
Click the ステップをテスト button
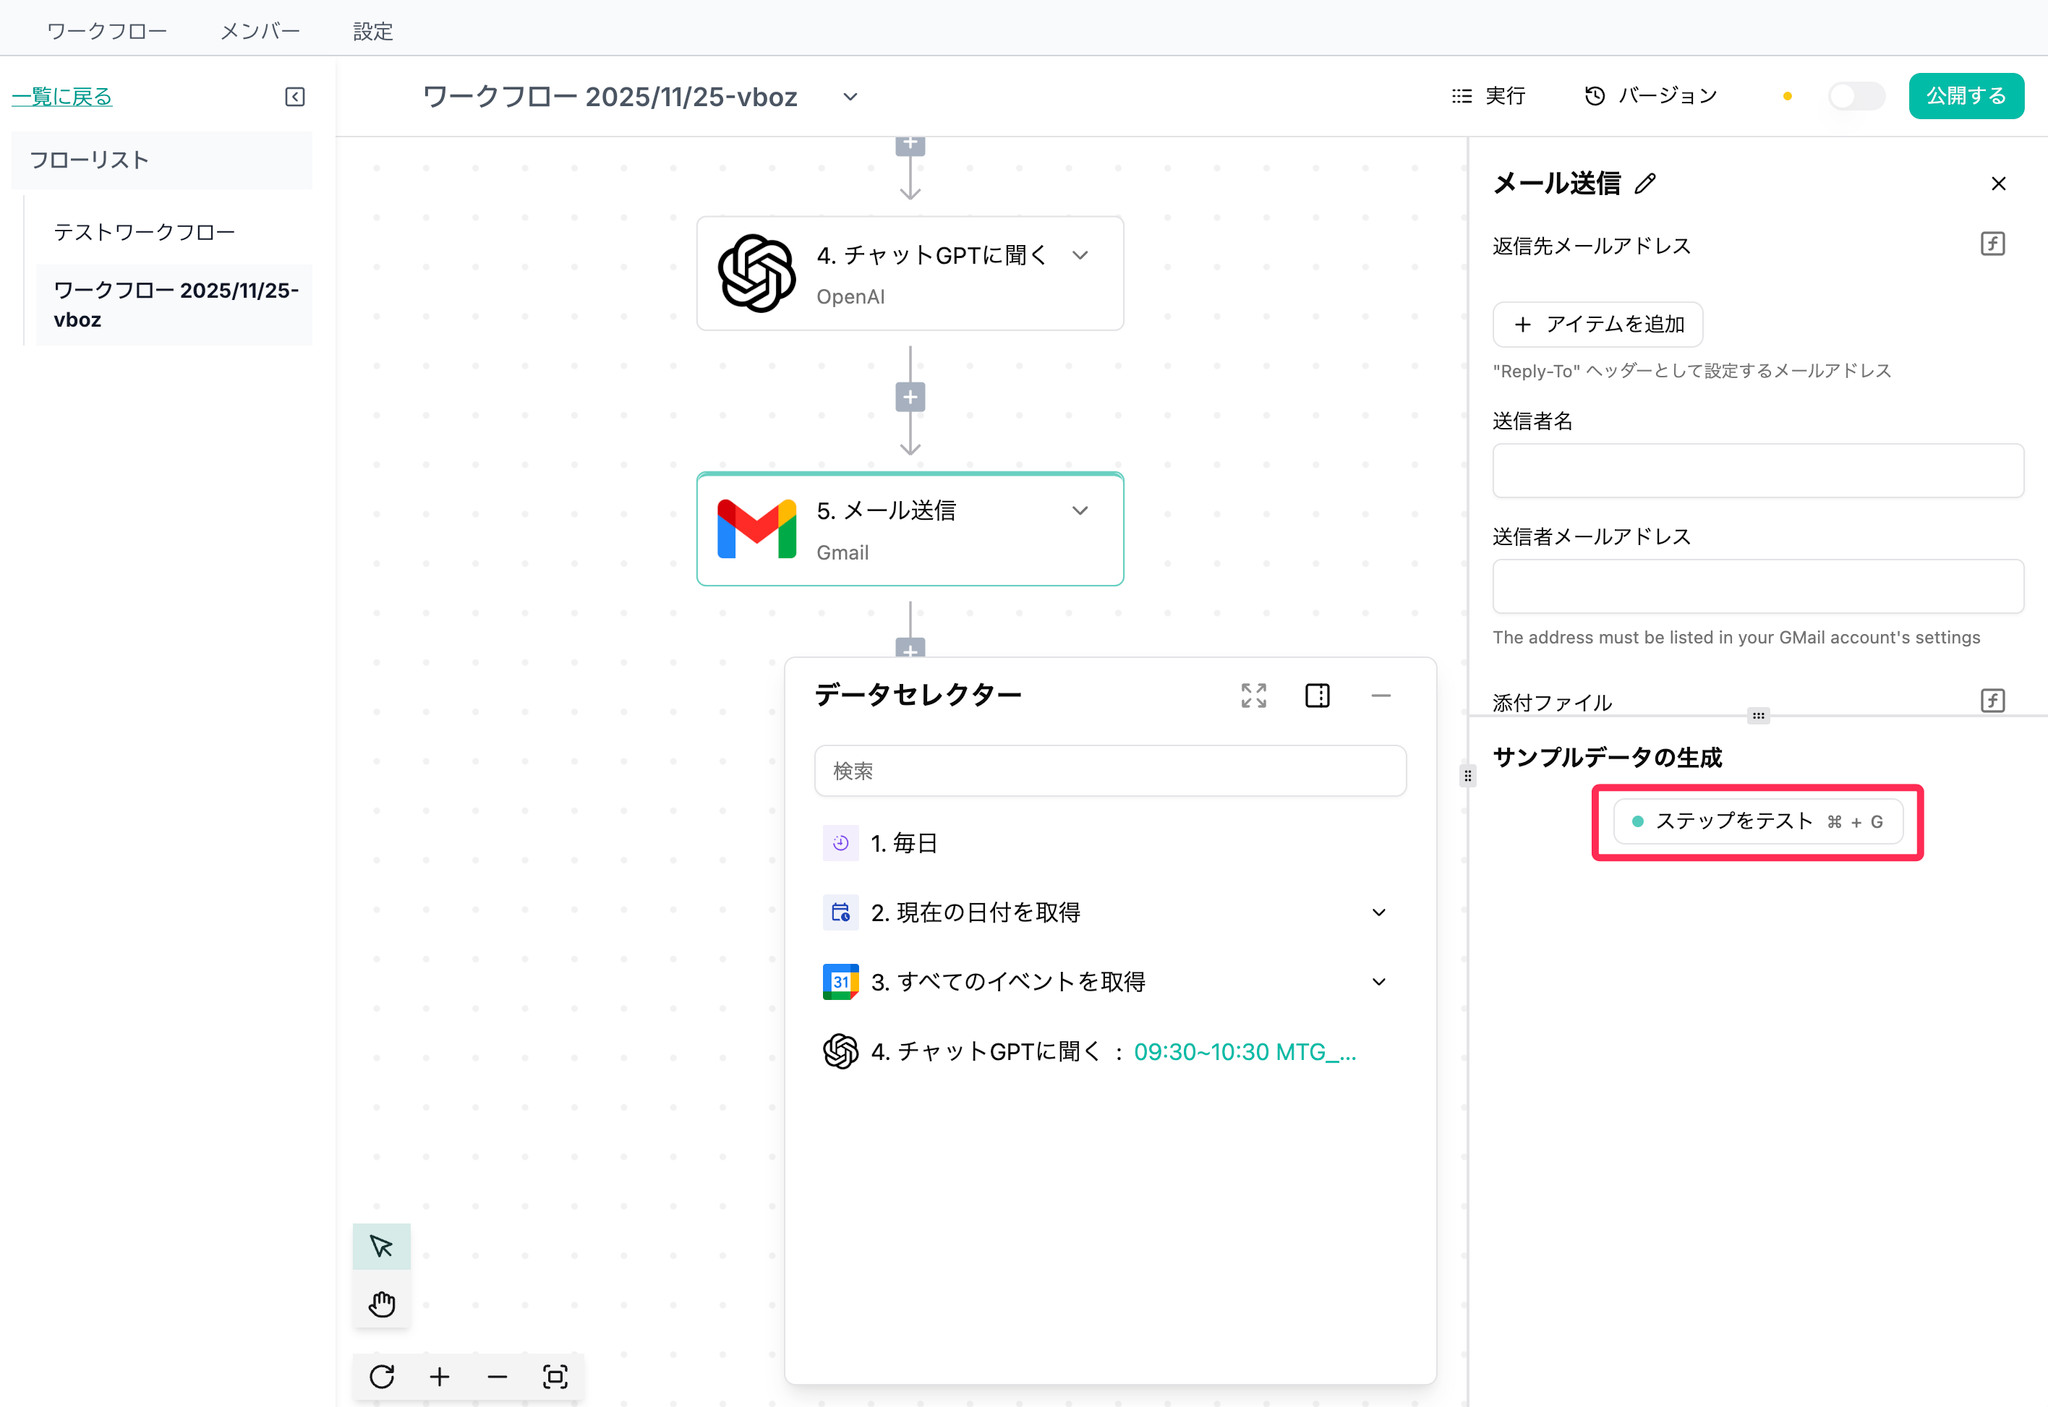tap(1757, 821)
